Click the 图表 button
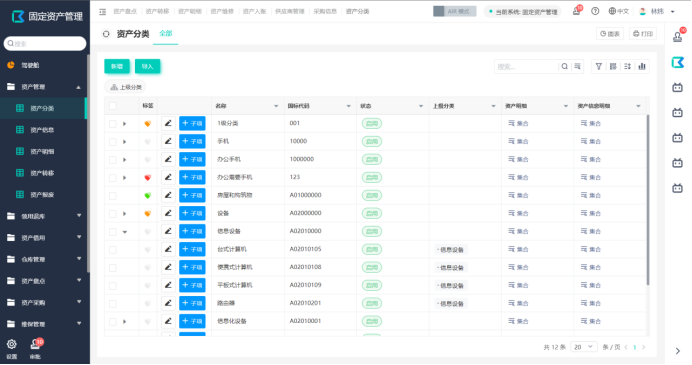 click(x=610, y=34)
